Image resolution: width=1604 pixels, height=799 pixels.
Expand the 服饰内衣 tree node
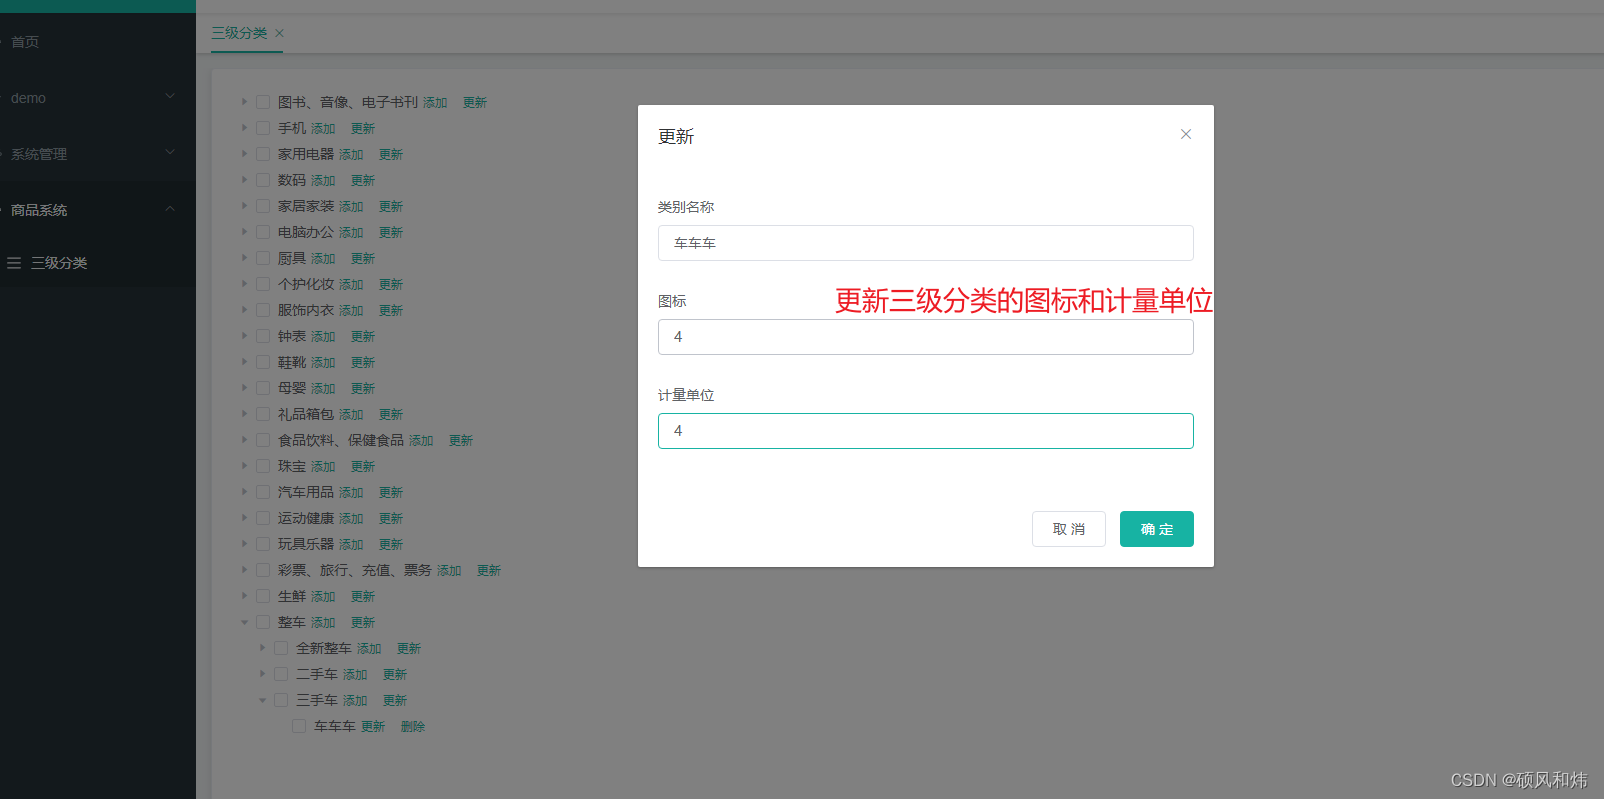(x=244, y=310)
